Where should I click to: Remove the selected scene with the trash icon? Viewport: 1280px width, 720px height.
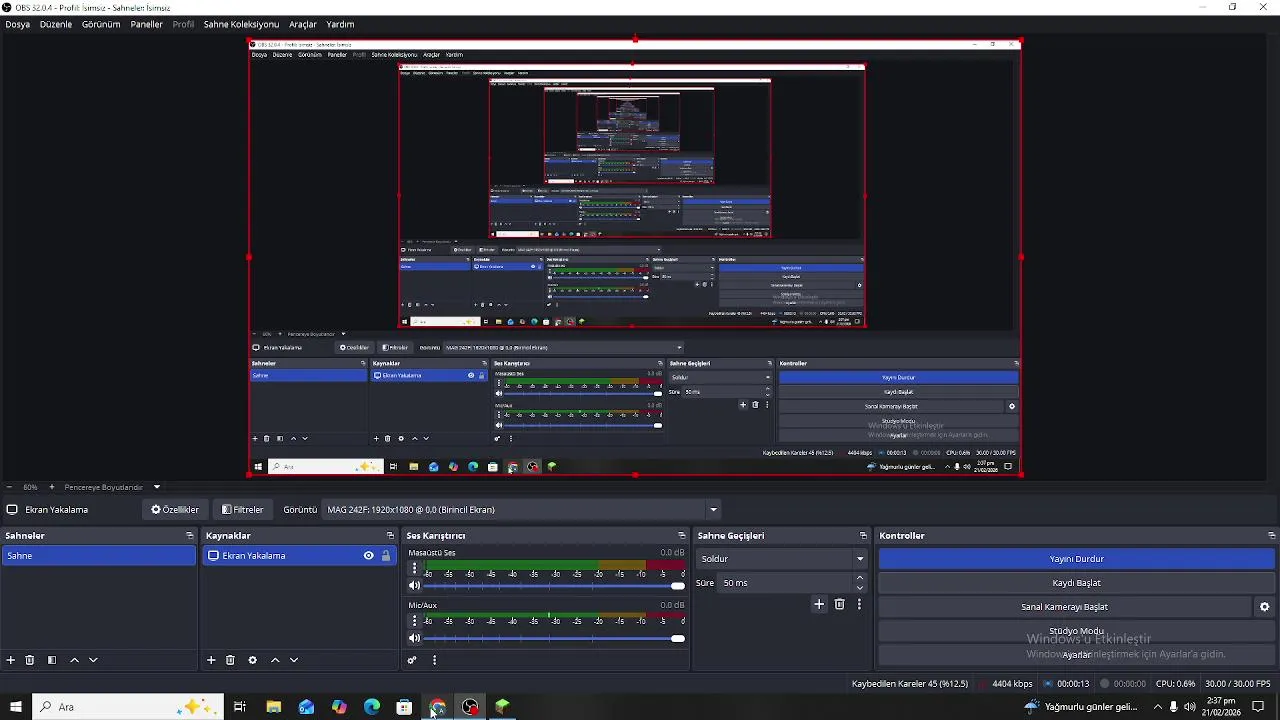(30, 660)
